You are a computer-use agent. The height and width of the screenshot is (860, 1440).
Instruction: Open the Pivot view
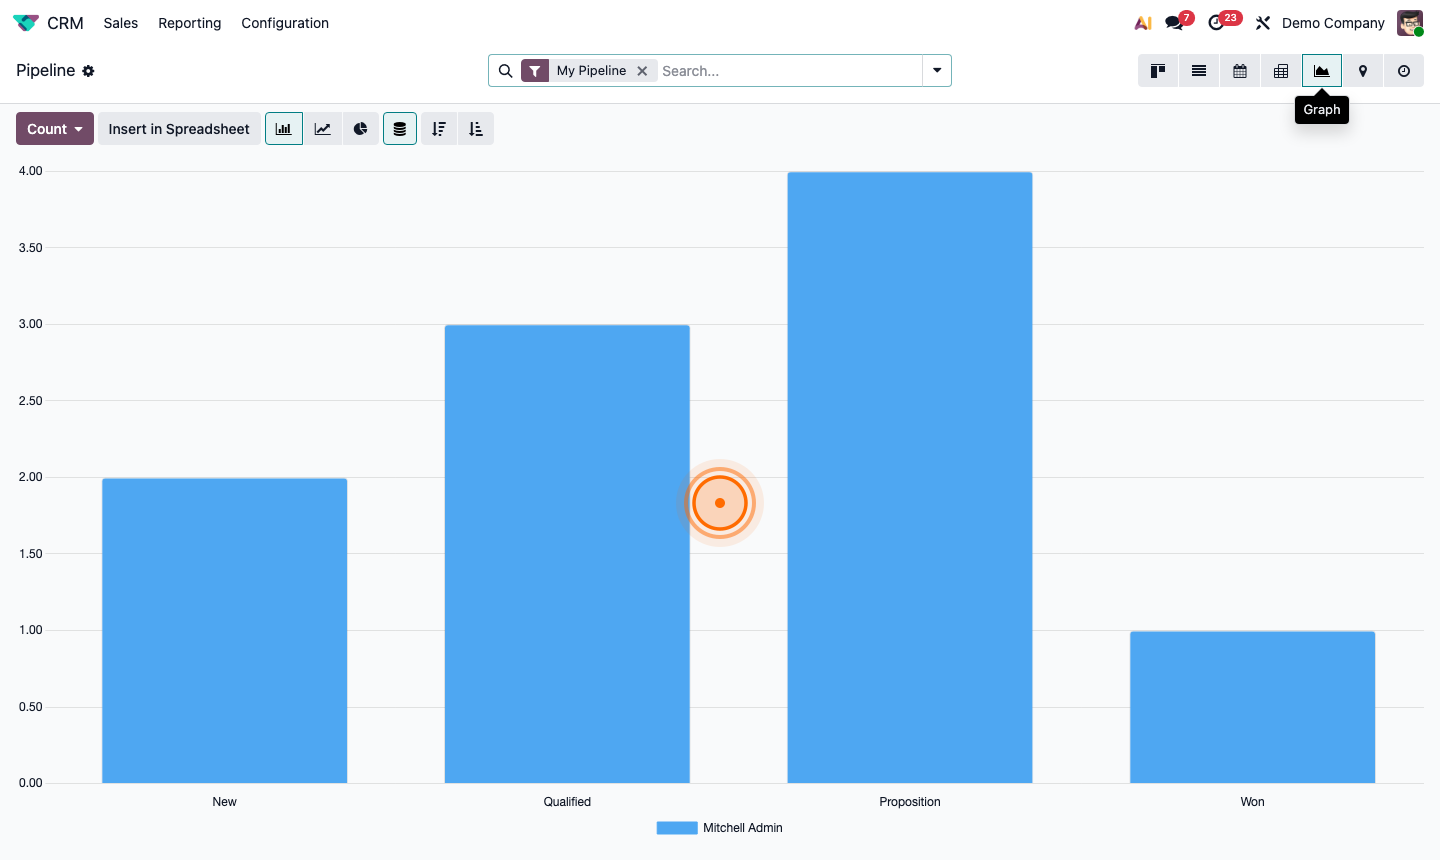click(1281, 70)
